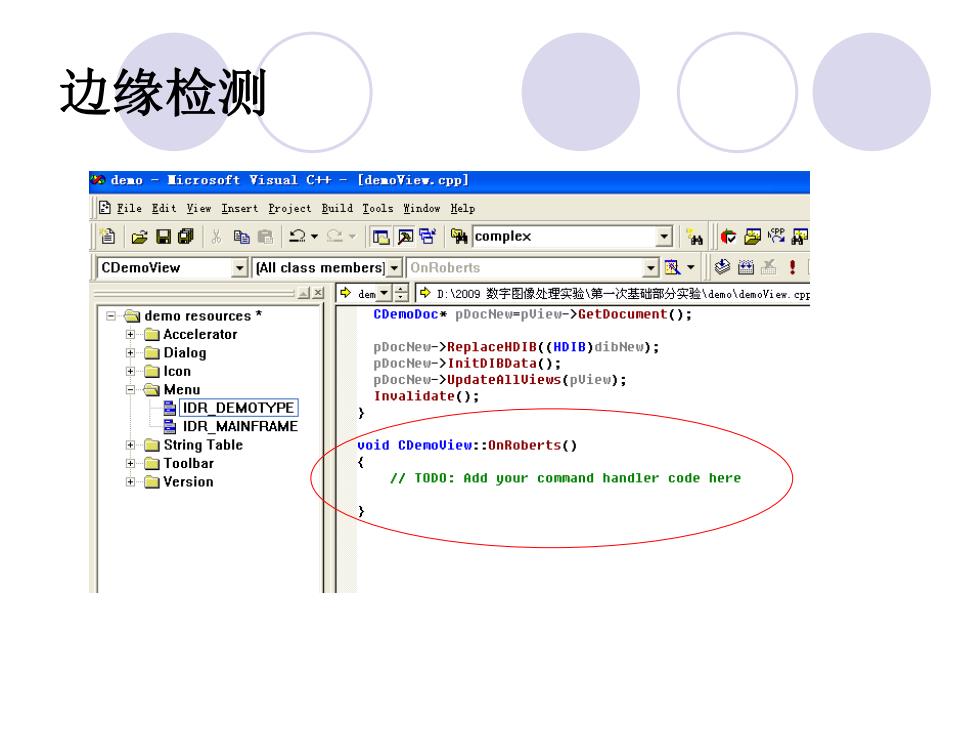
Task: Toggle the Workspace window icon
Action: coord(381,236)
